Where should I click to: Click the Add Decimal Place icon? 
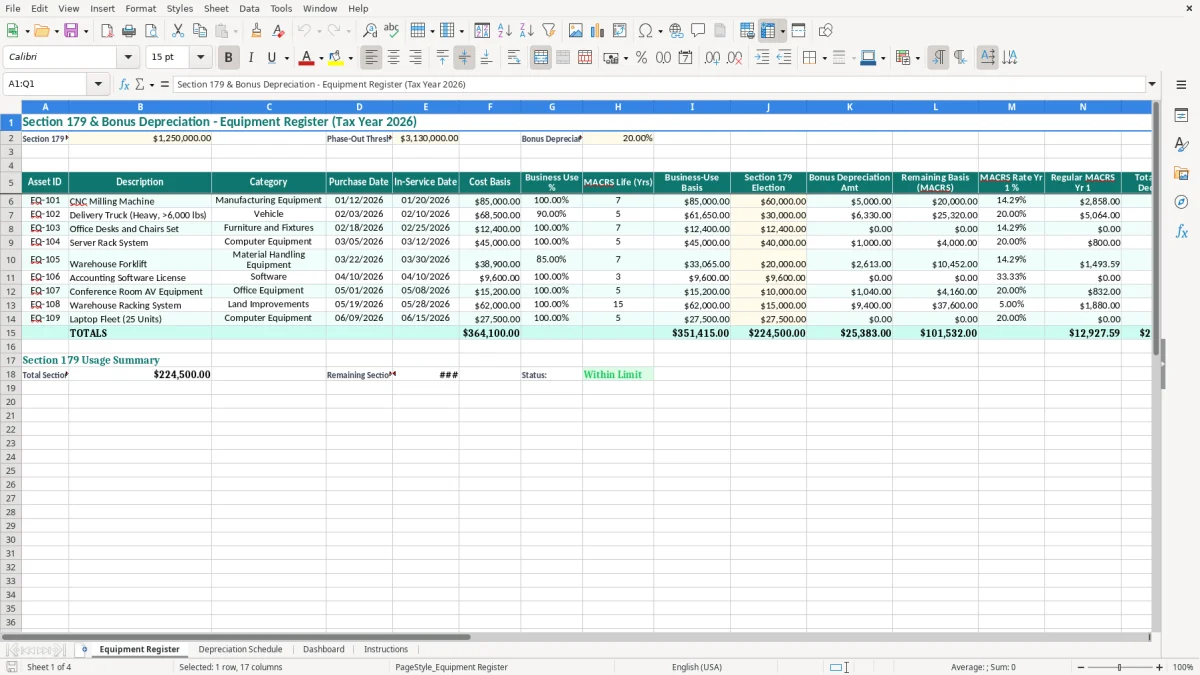point(712,58)
